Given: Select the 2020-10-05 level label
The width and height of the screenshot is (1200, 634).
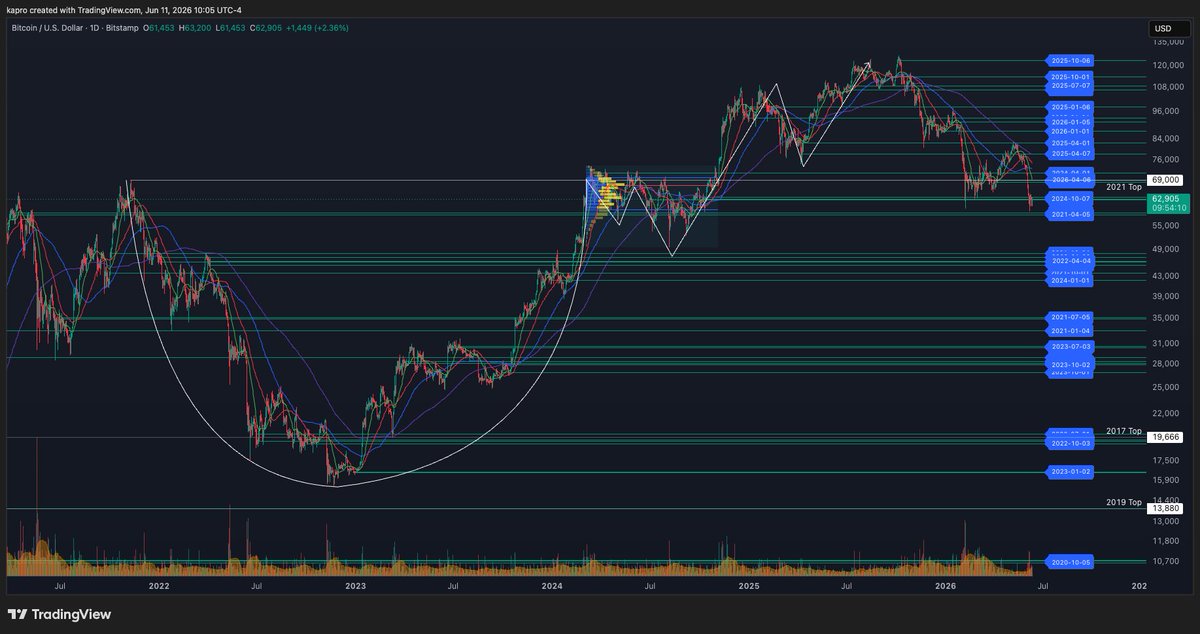Looking at the screenshot, I should [x=1071, y=562].
